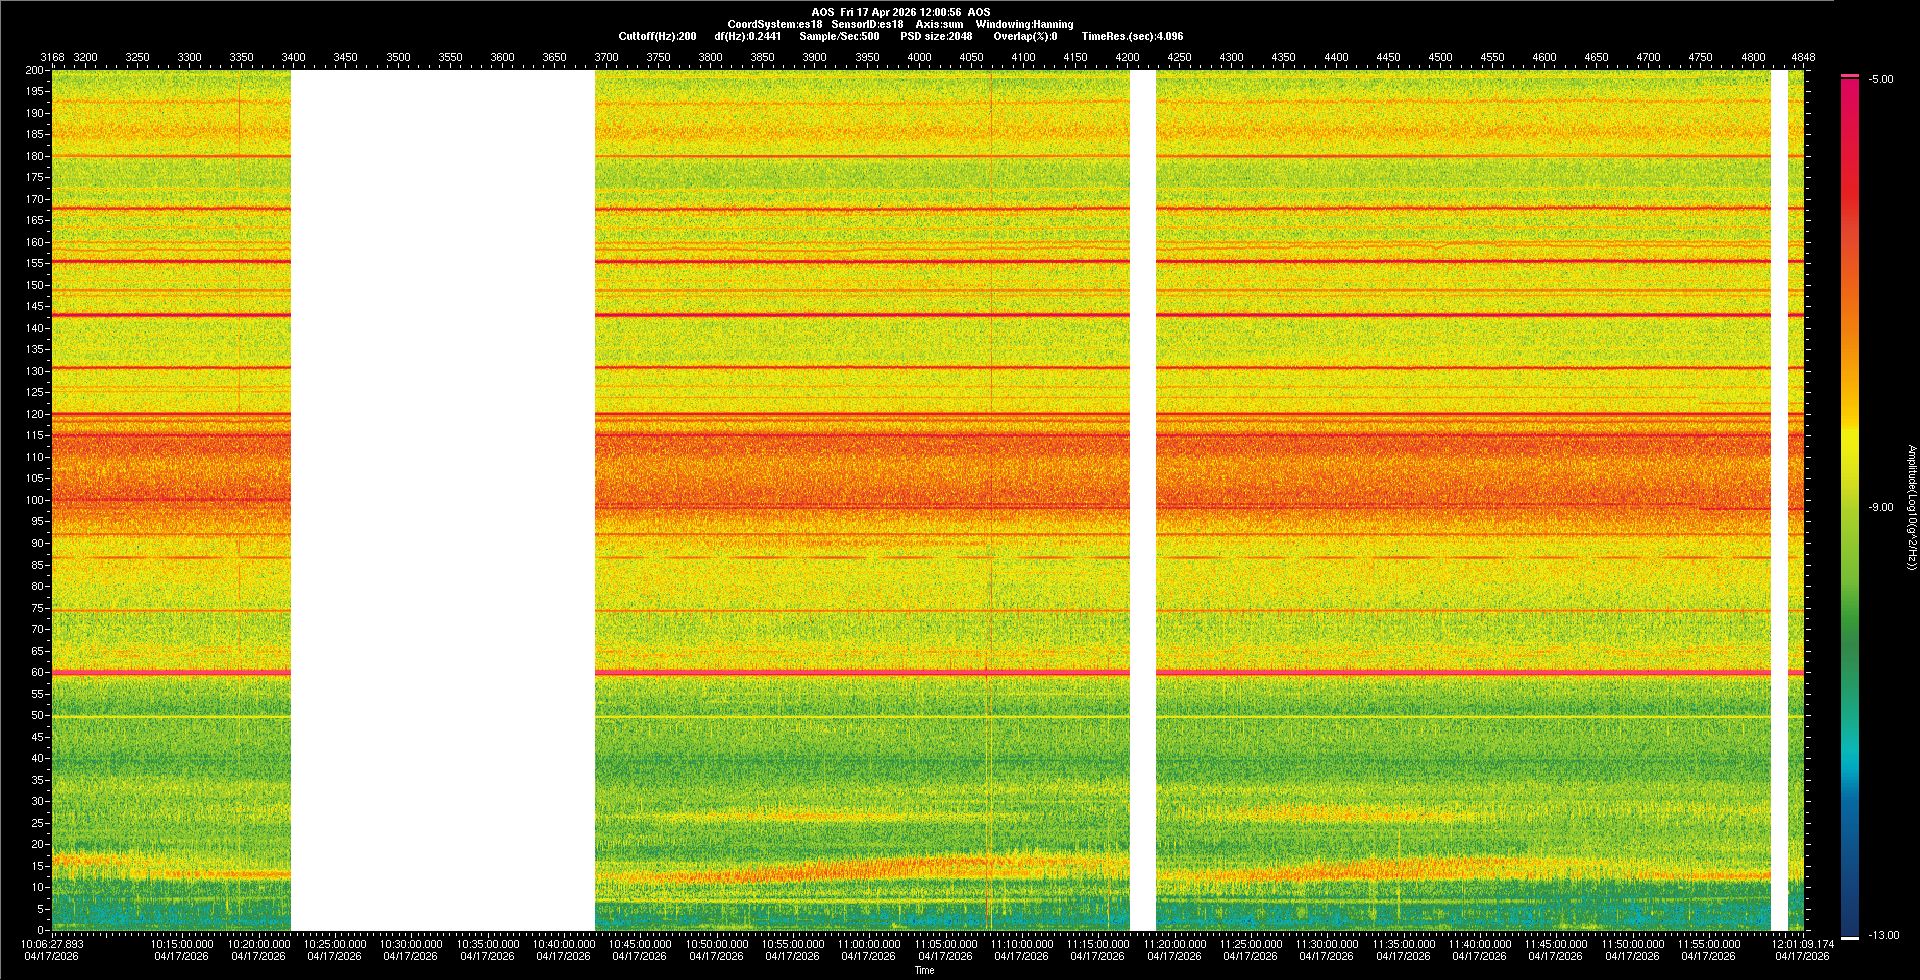This screenshot has height=980, width=1920.
Task: Click the -13.00 label at colorbar bottom
Action: click(x=1883, y=936)
